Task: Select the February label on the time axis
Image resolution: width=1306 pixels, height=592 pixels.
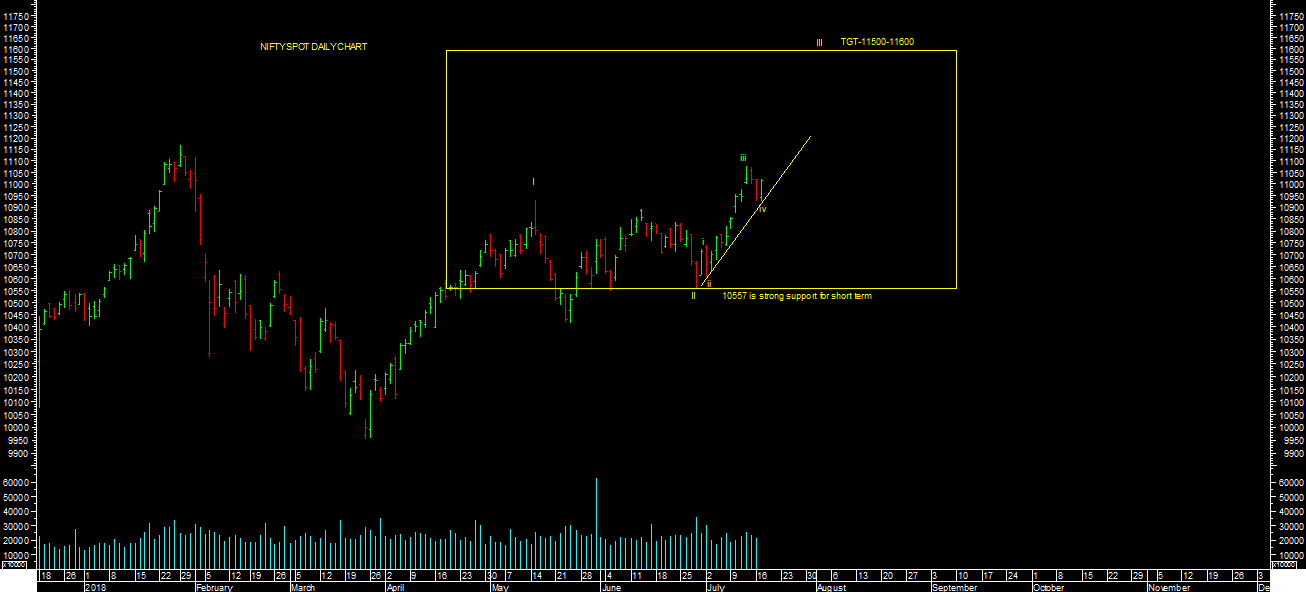Action: (x=214, y=587)
